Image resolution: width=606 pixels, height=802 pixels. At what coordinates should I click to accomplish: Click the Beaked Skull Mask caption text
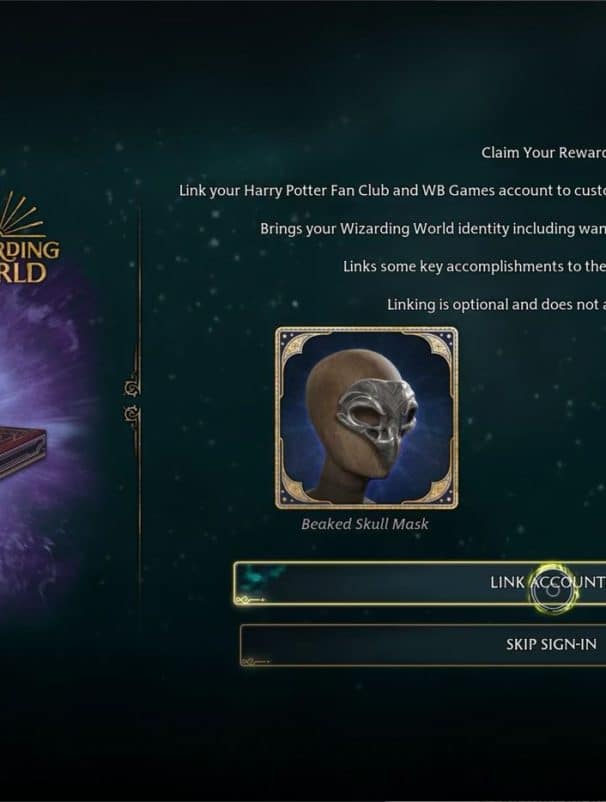pos(365,524)
